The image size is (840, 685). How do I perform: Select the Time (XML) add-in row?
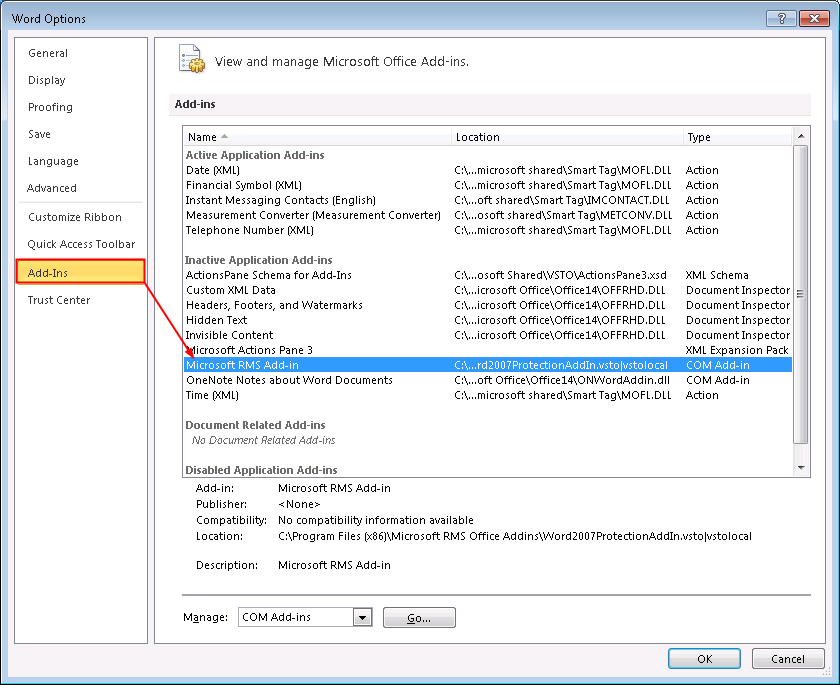coord(488,395)
